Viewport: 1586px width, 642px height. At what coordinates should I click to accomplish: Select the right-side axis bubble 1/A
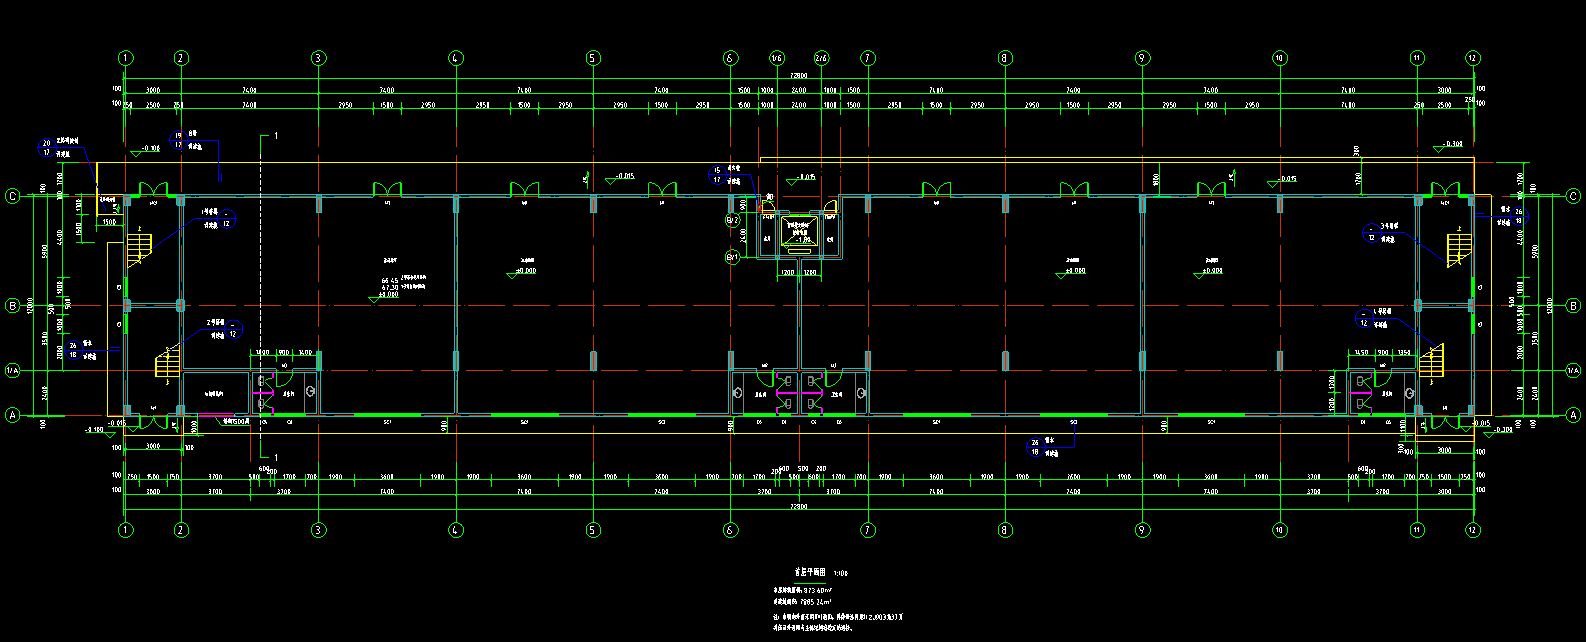[x=1574, y=371]
